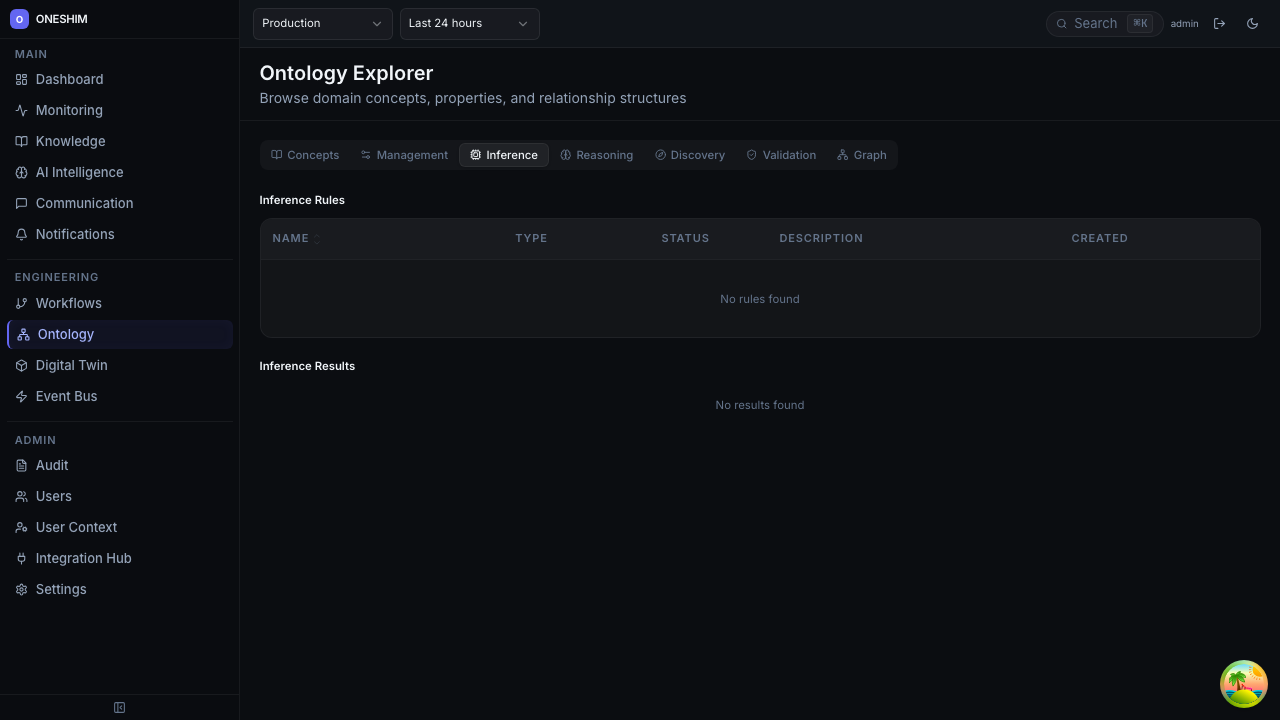This screenshot has height=720, width=1280.
Task: Toggle dark mode moon icon
Action: (x=1252, y=23)
